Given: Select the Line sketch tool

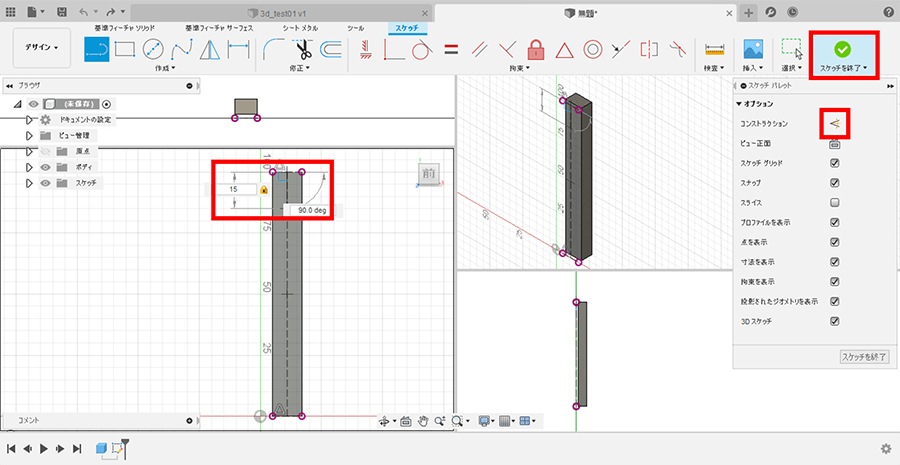Looking at the screenshot, I should [x=96, y=48].
